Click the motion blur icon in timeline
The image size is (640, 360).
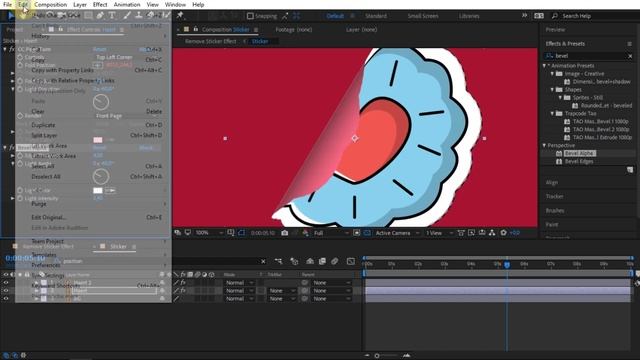[335, 261]
